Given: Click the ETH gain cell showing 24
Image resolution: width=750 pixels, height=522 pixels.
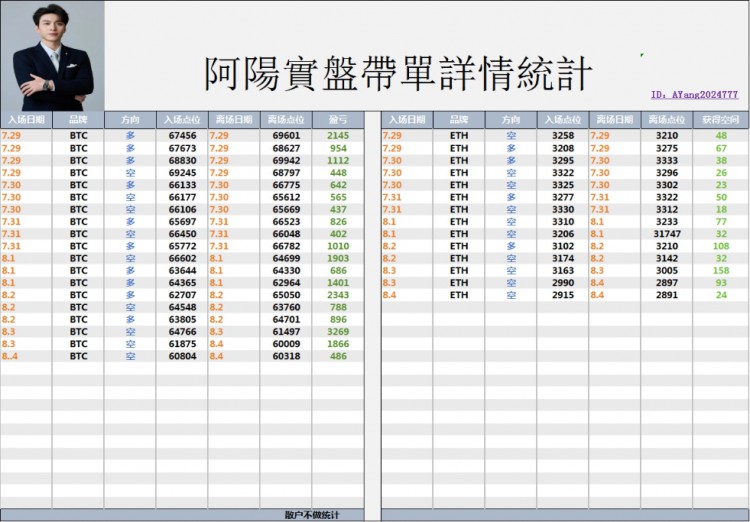Looking at the screenshot, I should (721, 295).
